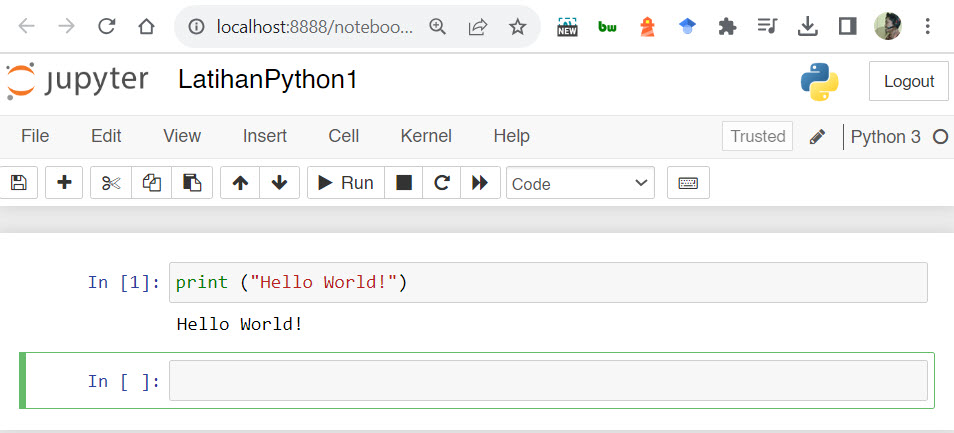Open the zoom magnifier in address bar
The height and width of the screenshot is (433, 954).
click(437, 27)
